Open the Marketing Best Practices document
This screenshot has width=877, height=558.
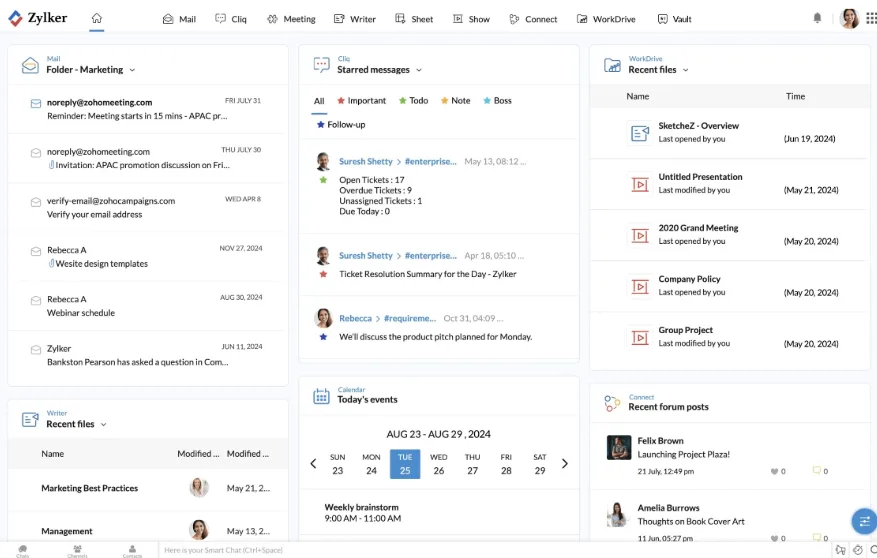(x=89, y=489)
